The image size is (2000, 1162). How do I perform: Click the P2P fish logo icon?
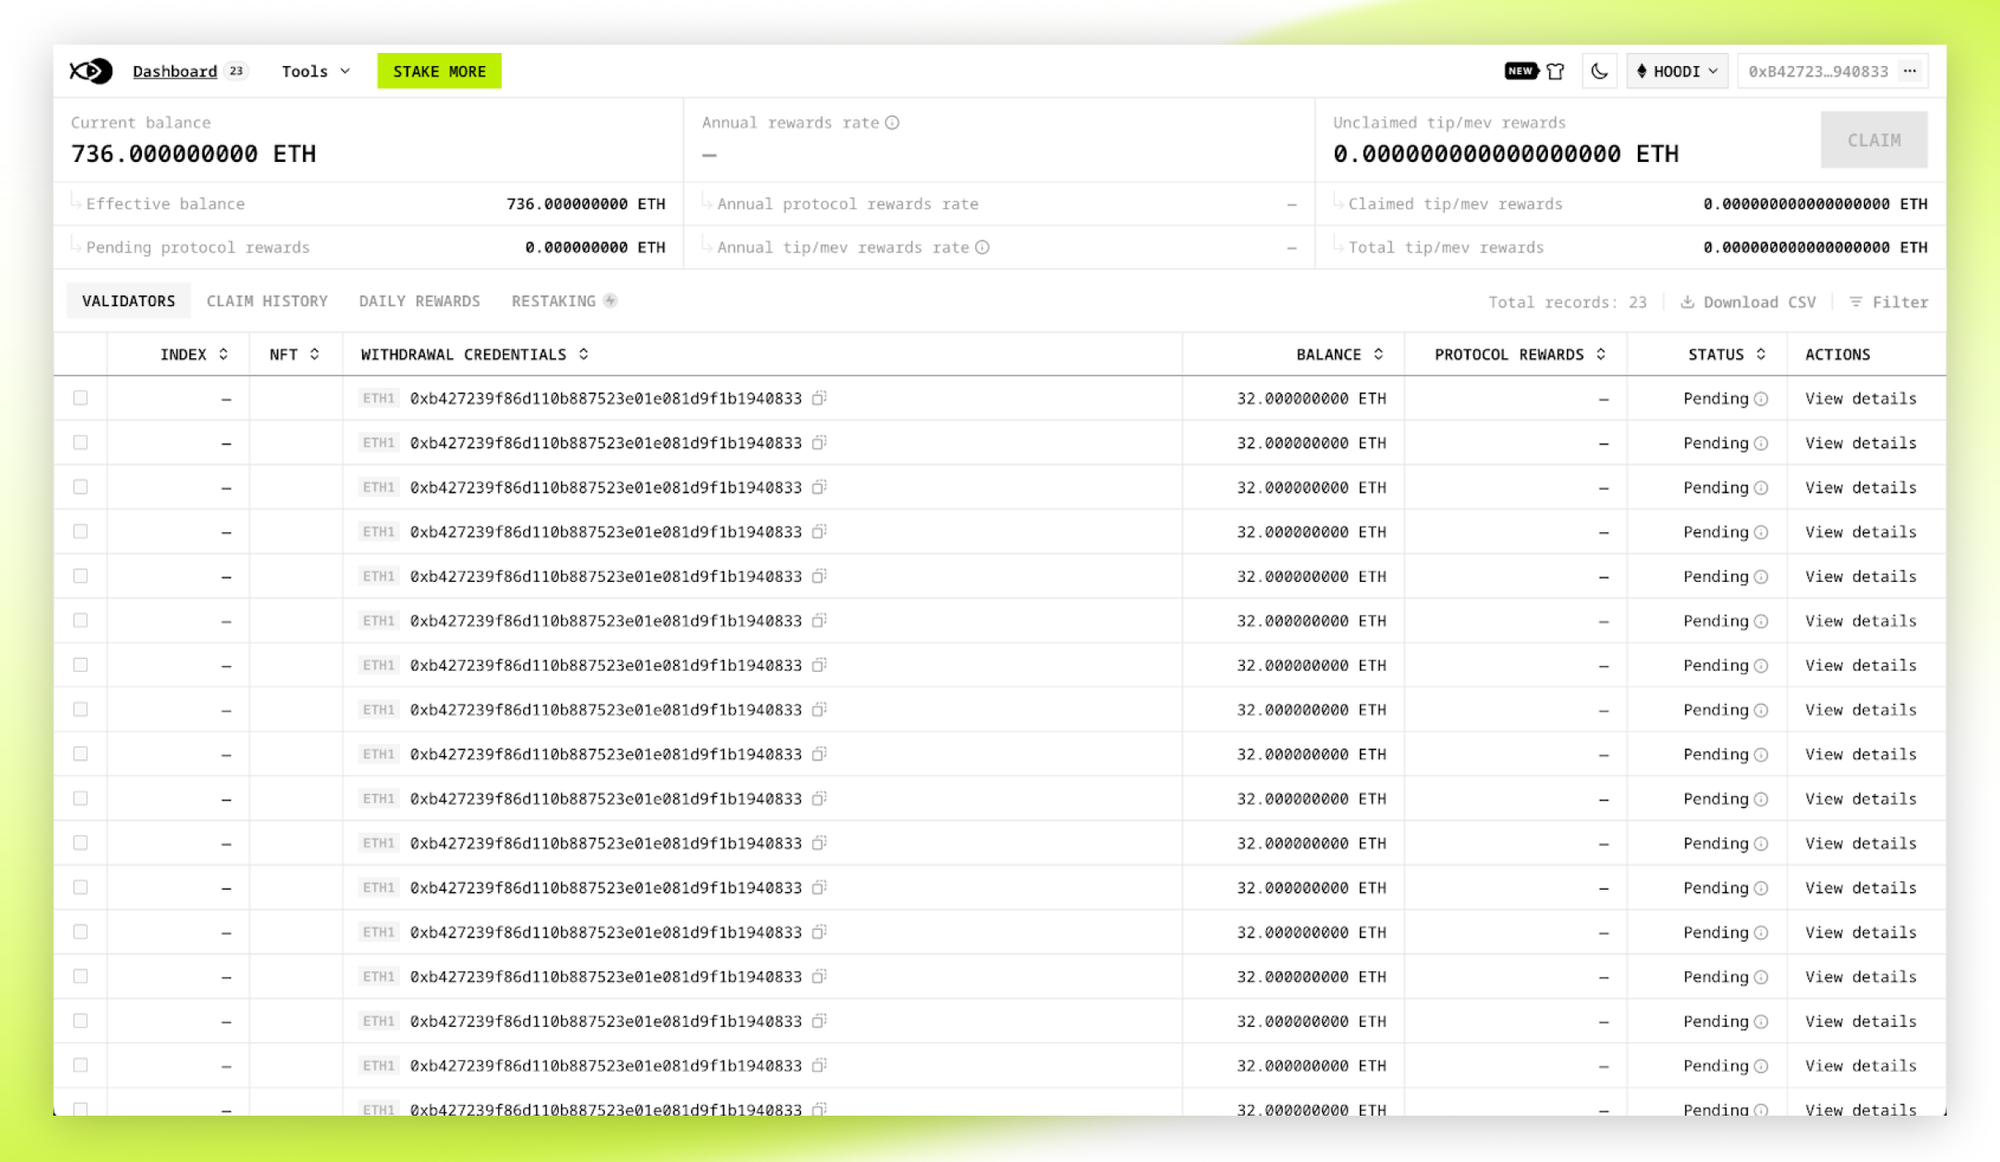pyautogui.click(x=90, y=71)
